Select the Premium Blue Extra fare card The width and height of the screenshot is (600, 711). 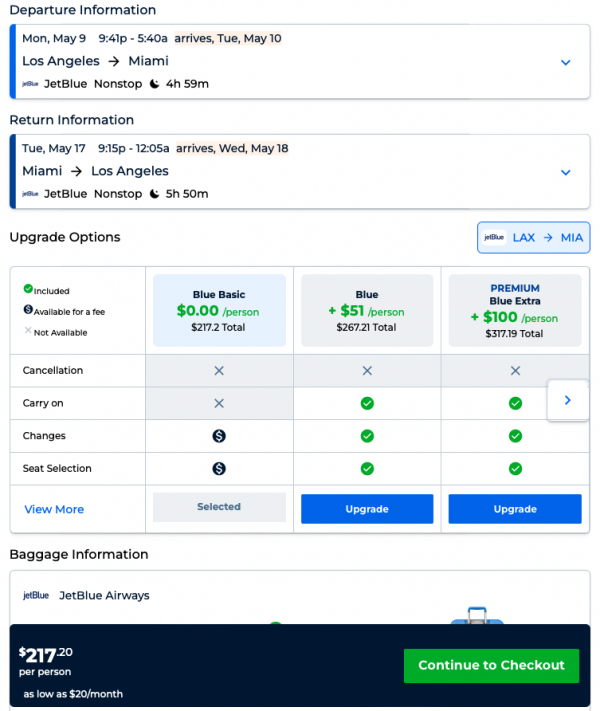click(x=515, y=310)
